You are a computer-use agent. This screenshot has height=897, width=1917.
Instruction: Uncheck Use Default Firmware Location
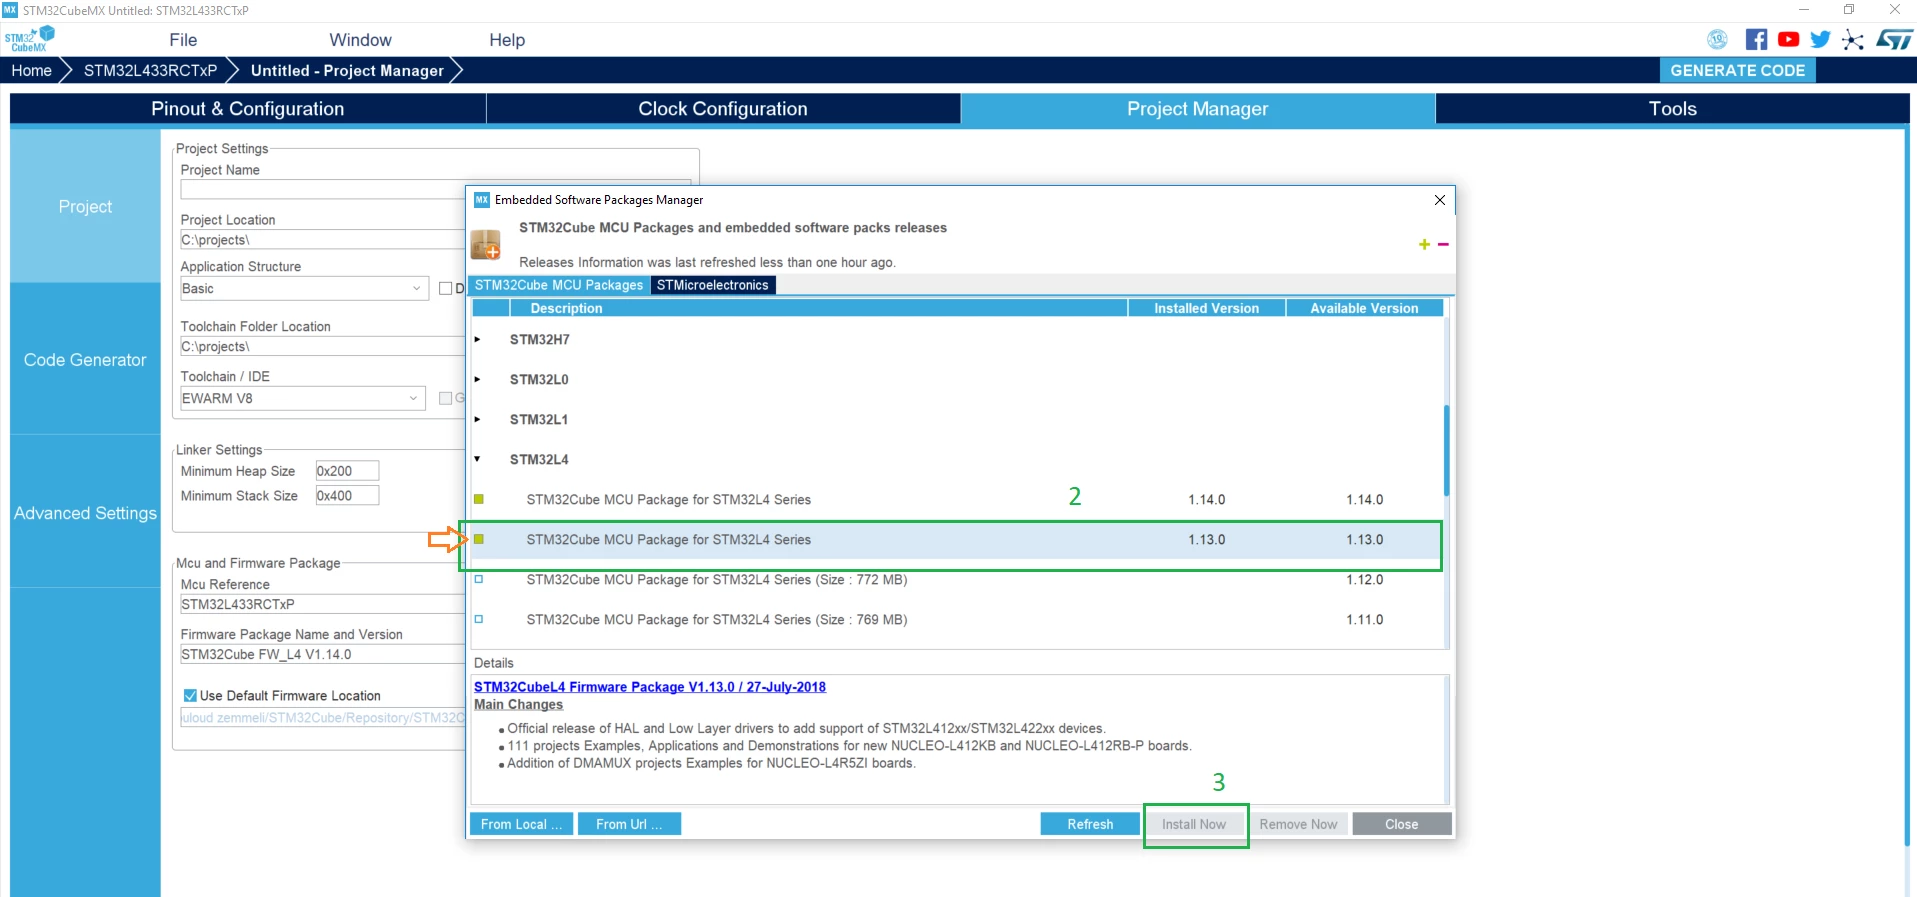(x=190, y=695)
